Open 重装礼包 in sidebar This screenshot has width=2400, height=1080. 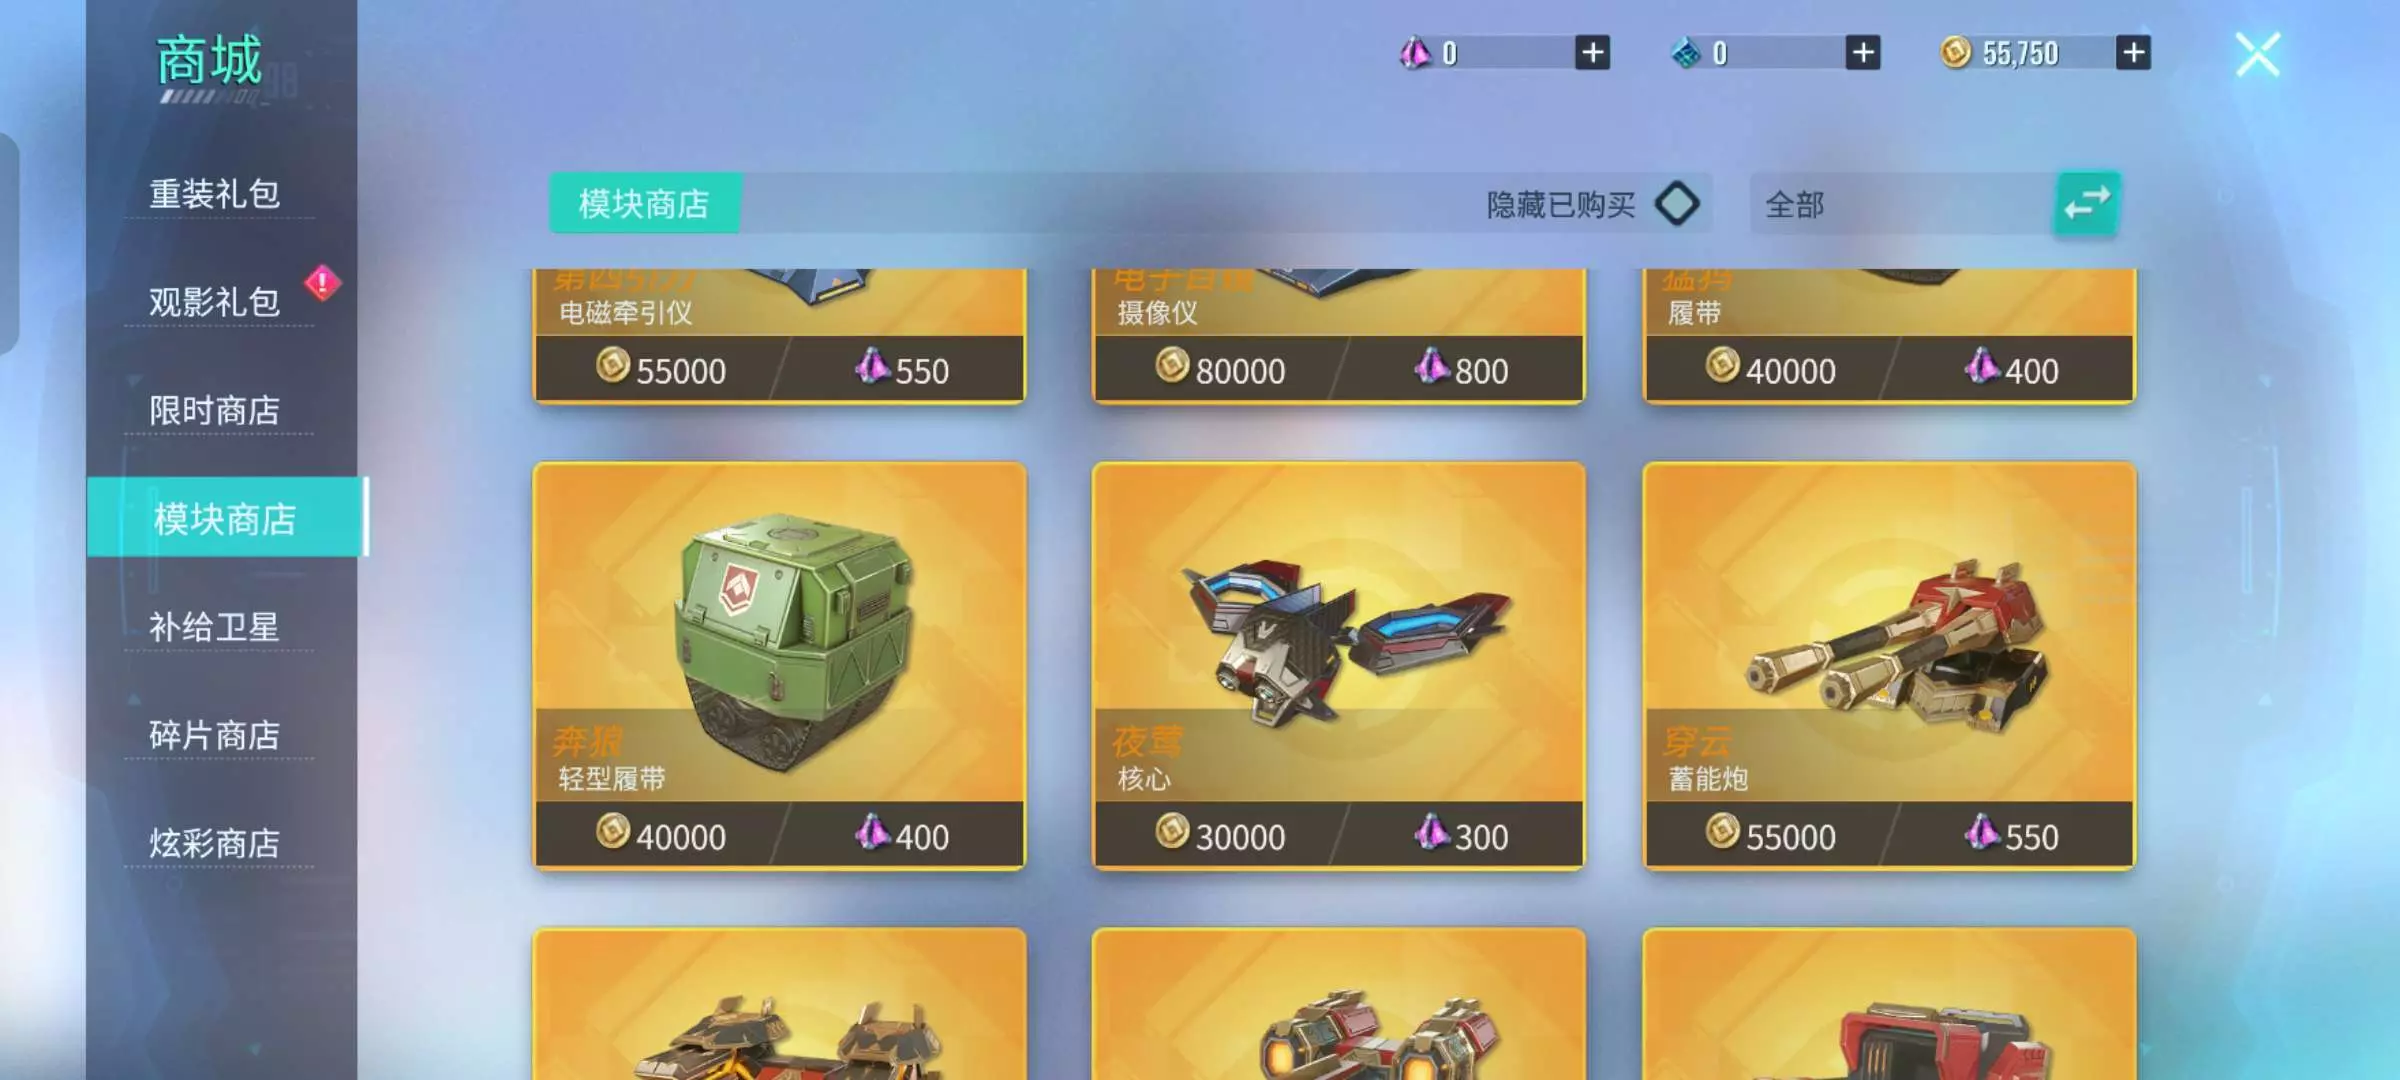215,194
